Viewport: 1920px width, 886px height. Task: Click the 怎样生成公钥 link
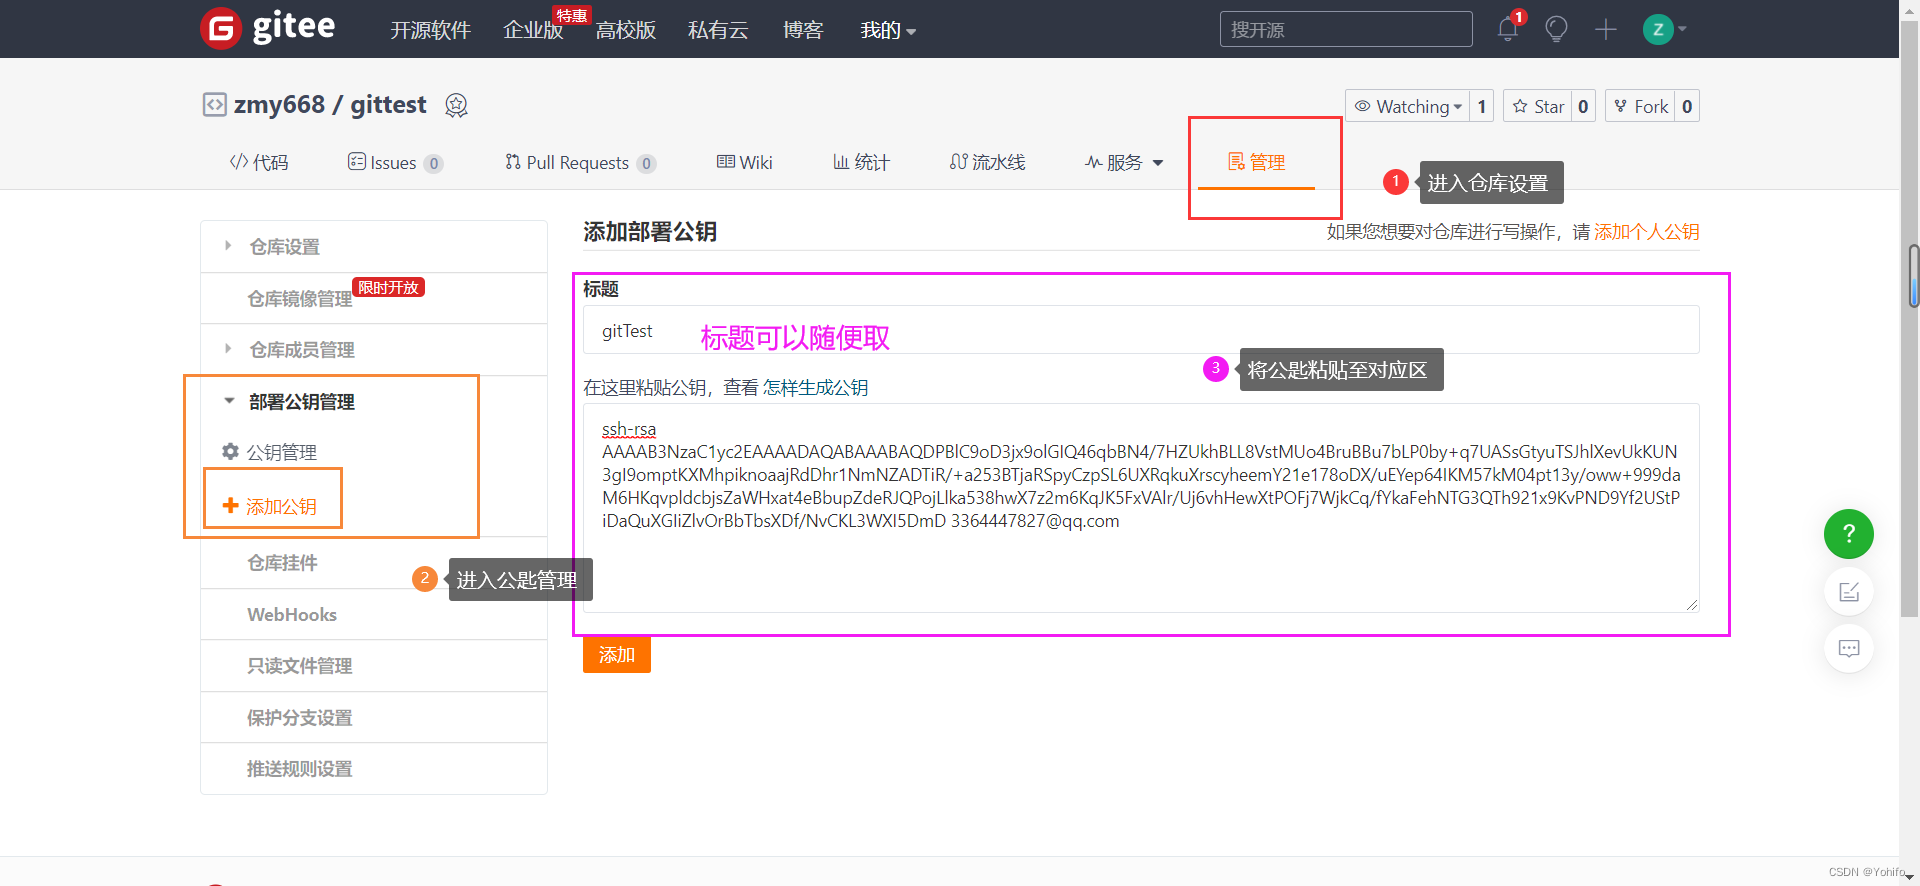click(x=815, y=388)
